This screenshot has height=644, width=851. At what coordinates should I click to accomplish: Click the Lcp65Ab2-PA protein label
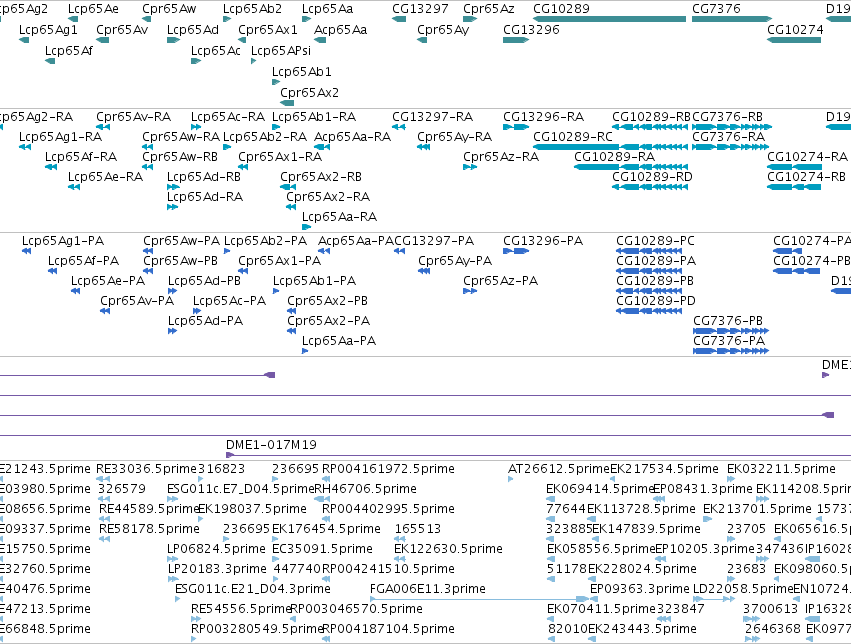(x=265, y=241)
